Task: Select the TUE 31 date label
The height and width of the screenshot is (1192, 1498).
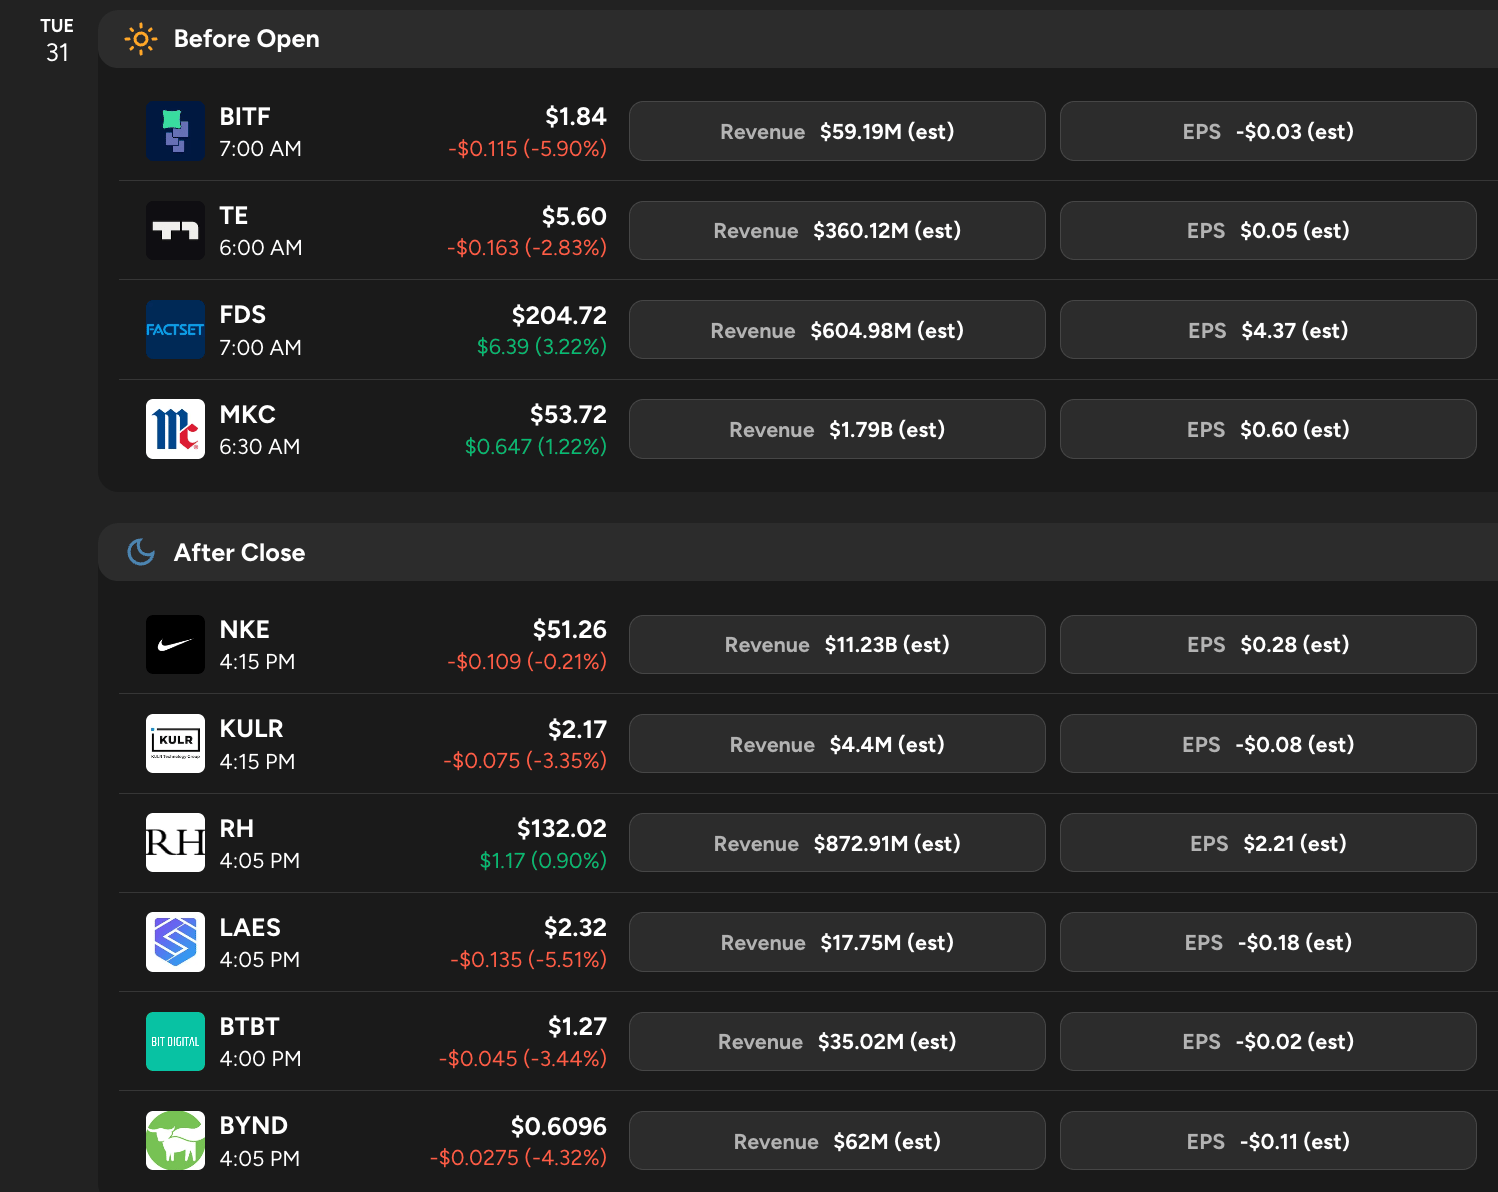Action: 57,40
